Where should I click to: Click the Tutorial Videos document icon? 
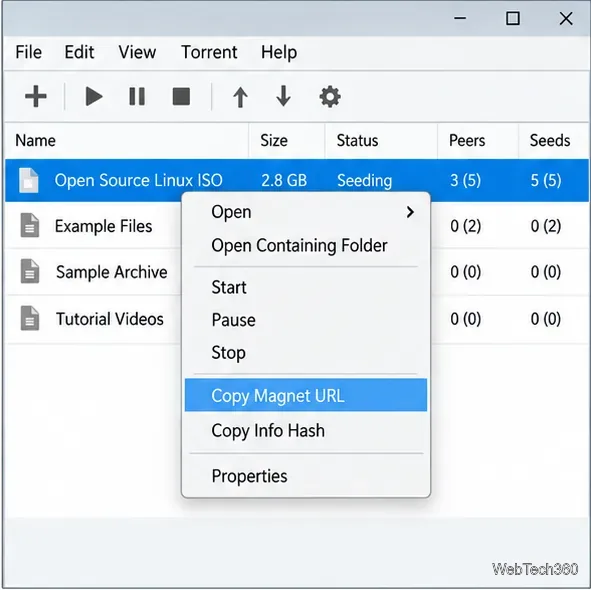30,318
